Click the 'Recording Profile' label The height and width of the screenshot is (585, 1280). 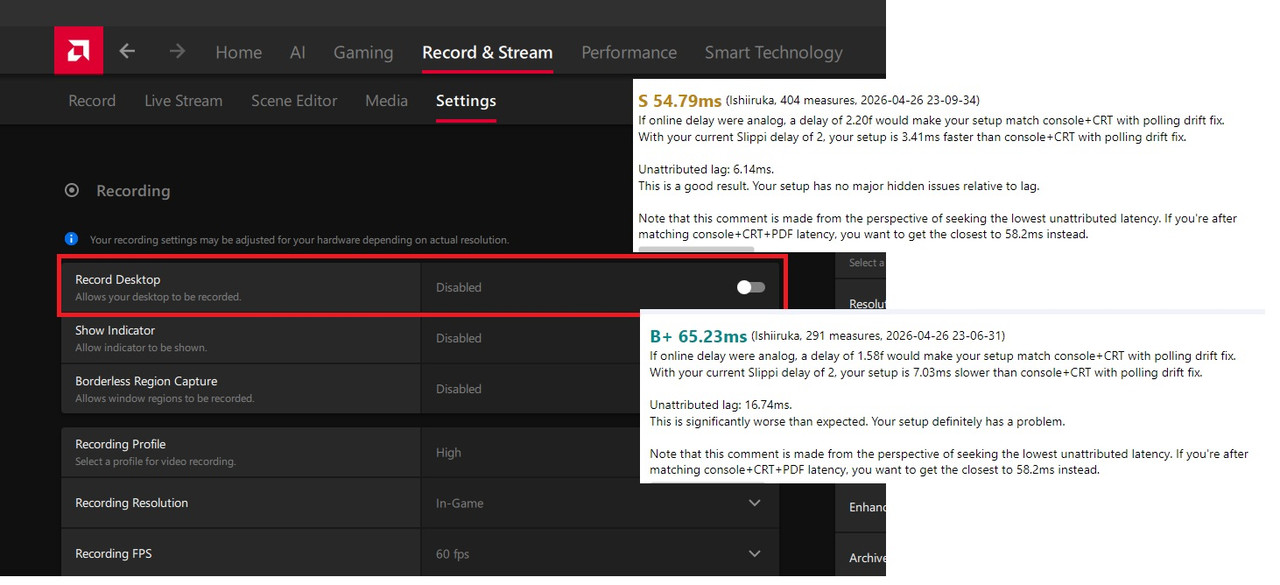point(121,444)
